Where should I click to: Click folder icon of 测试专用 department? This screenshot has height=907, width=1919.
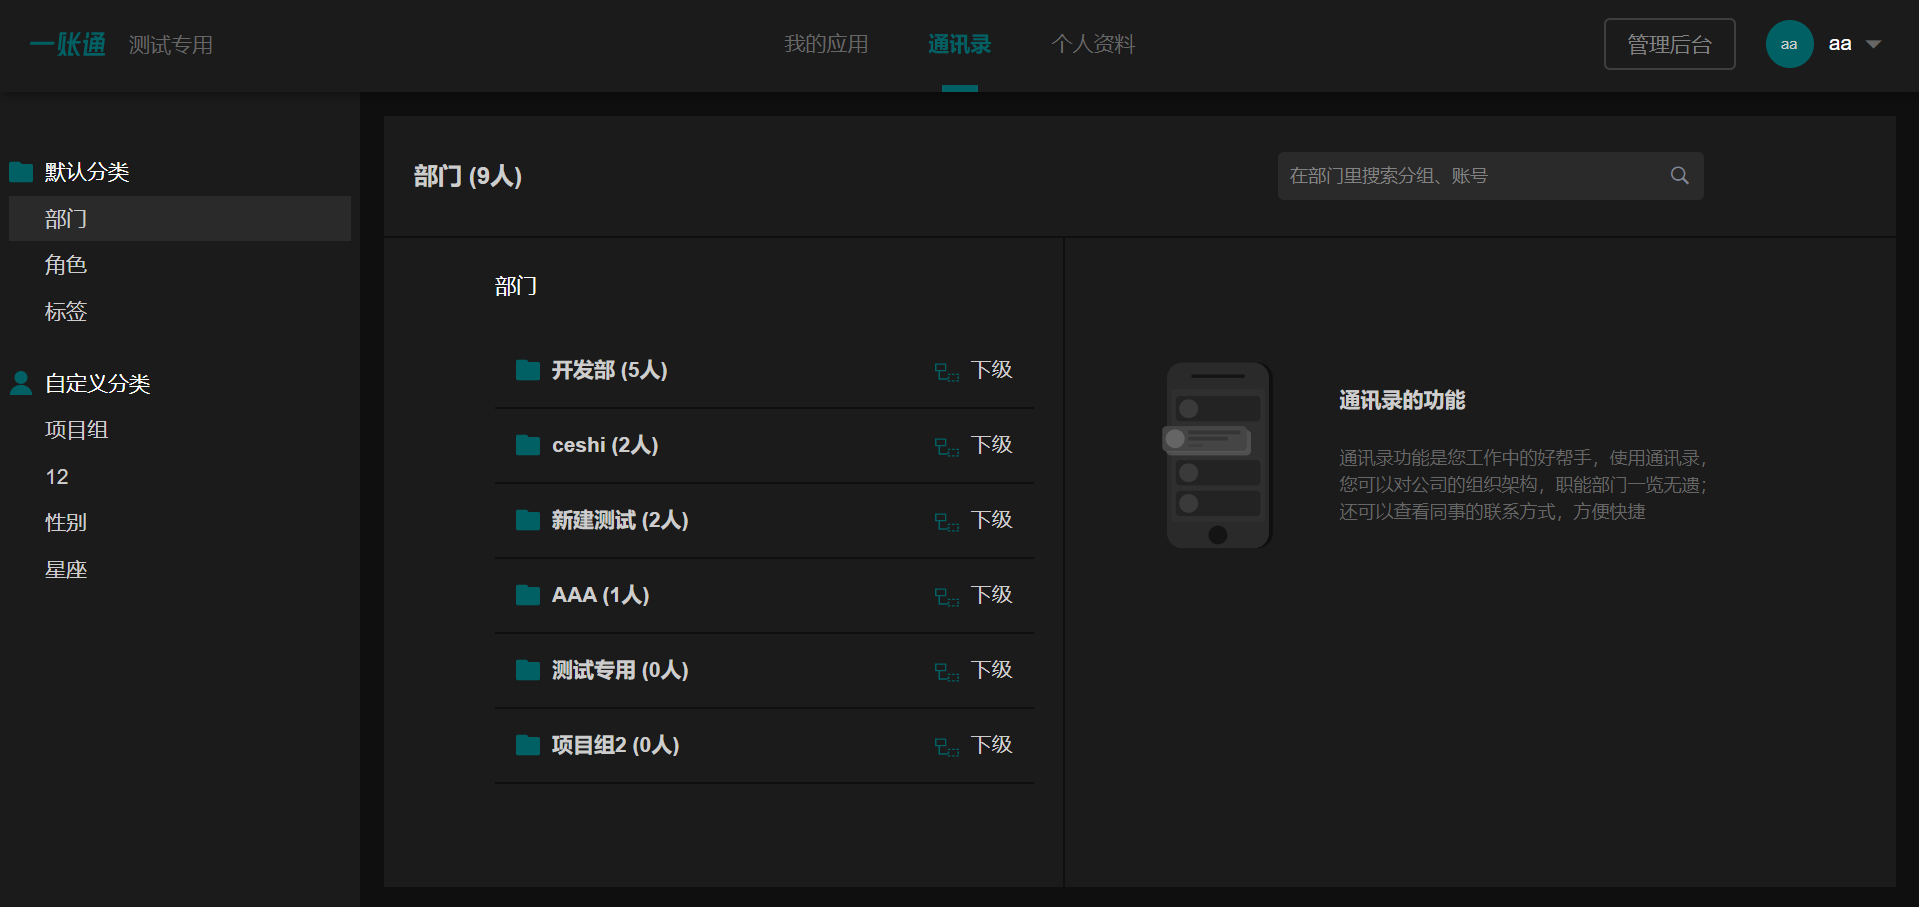[x=528, y=670]
